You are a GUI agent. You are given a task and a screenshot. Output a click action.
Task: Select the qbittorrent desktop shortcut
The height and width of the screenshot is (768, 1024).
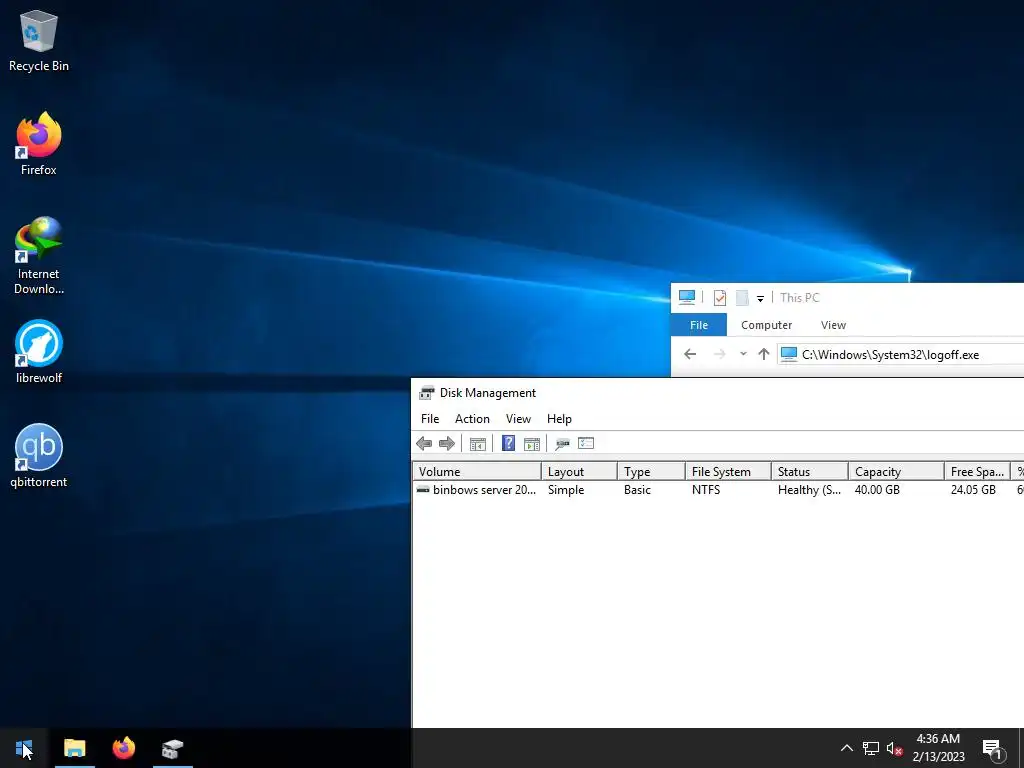(39, 456)
